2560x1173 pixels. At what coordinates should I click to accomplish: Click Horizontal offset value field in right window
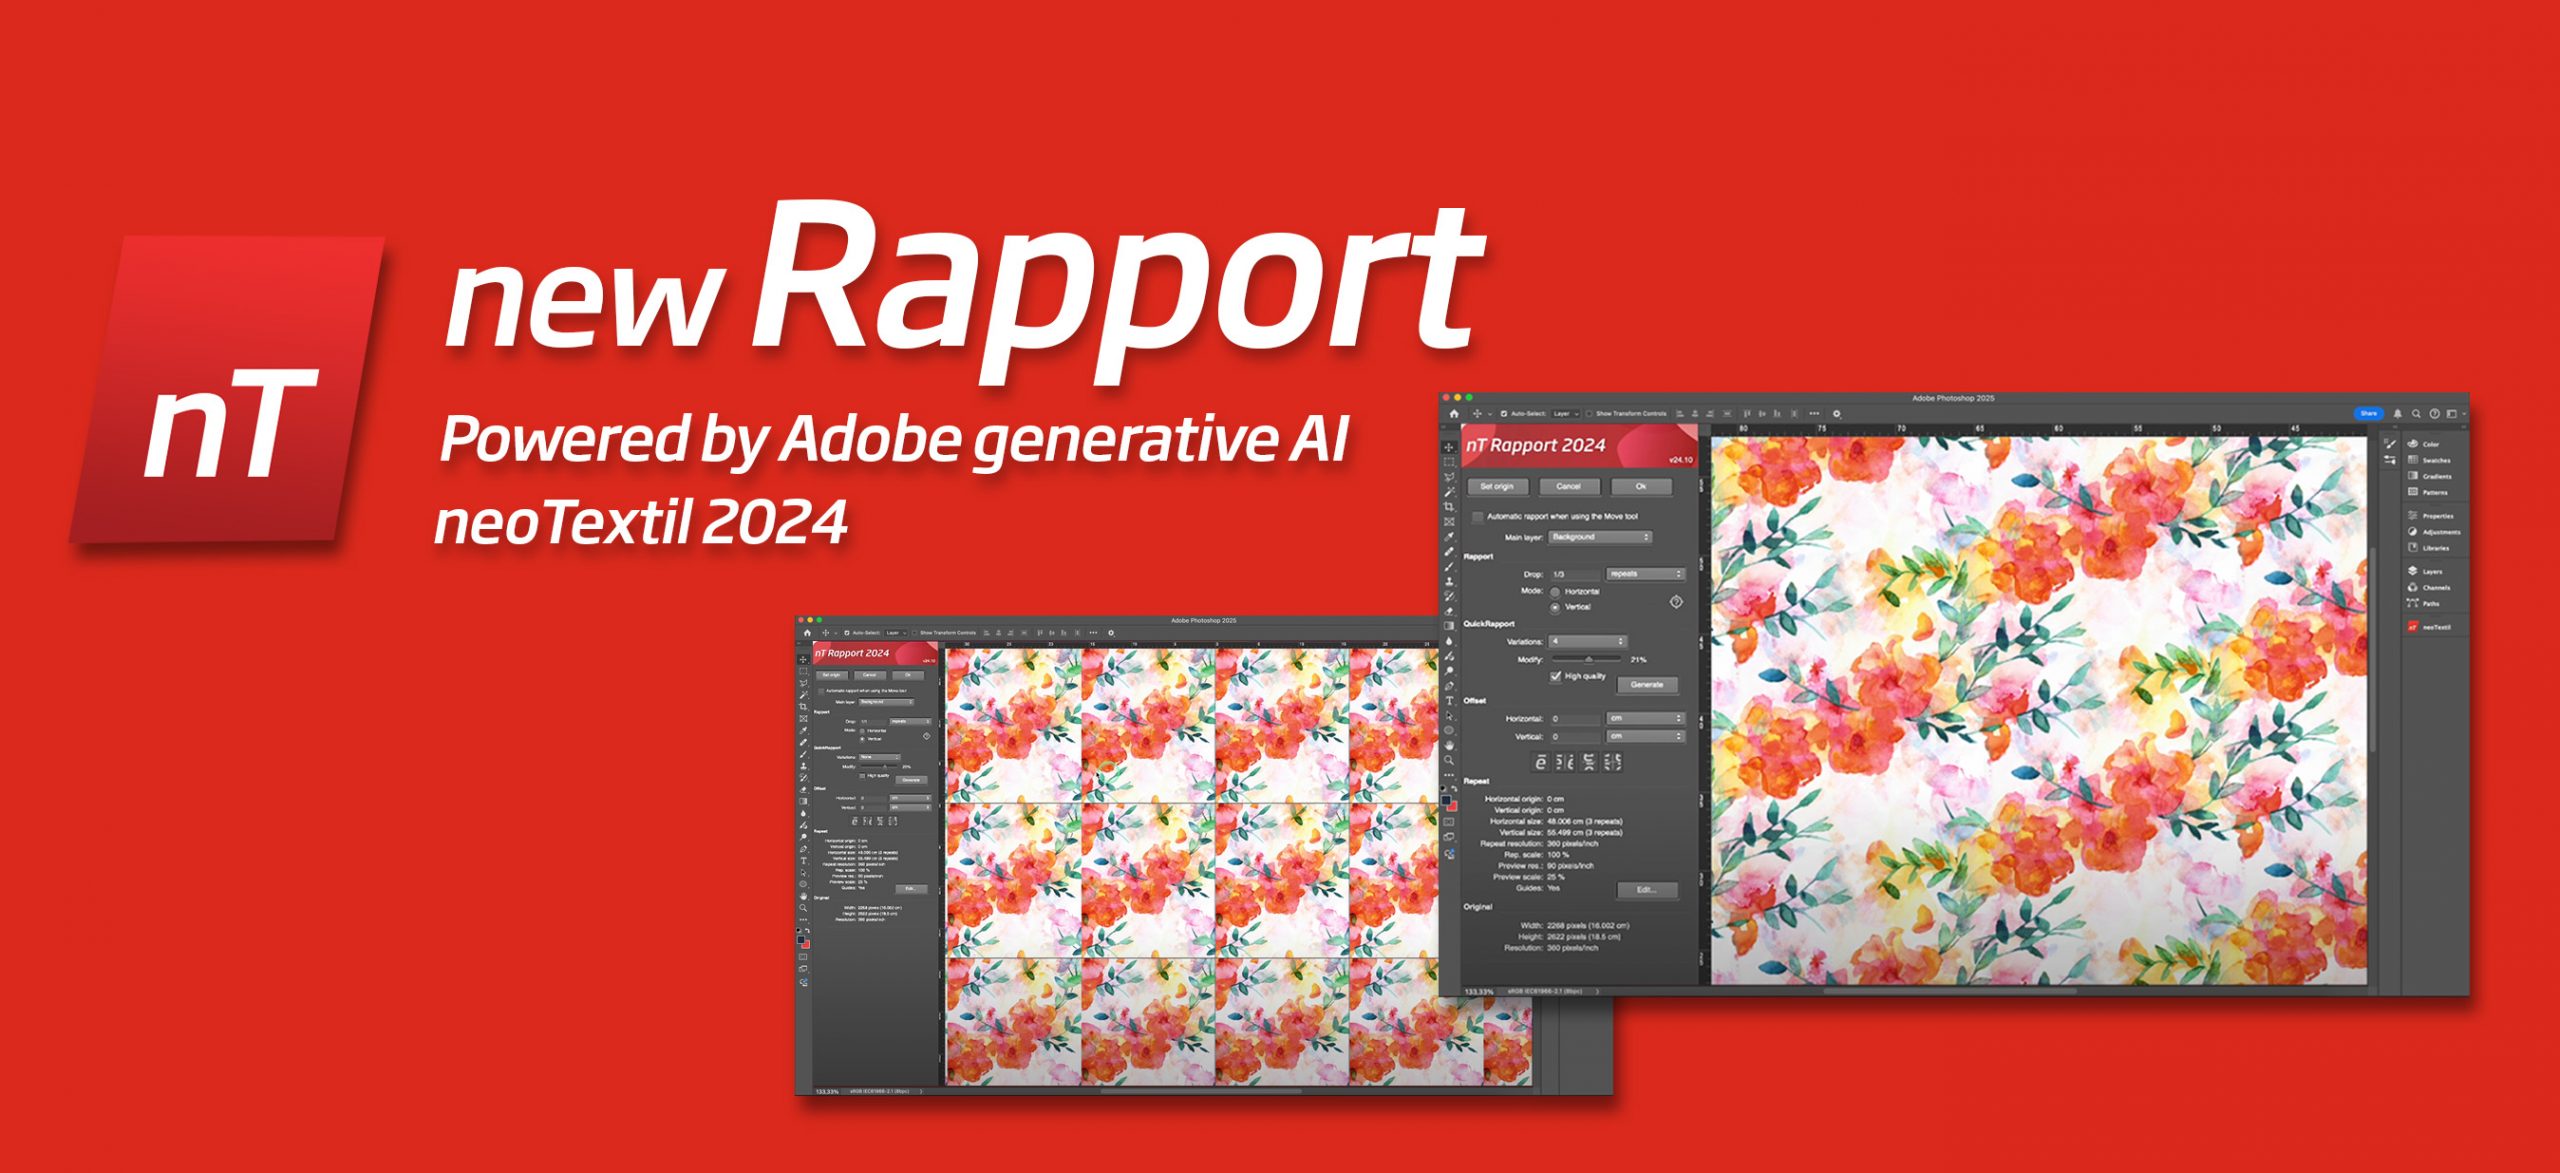click(1574, 718)
